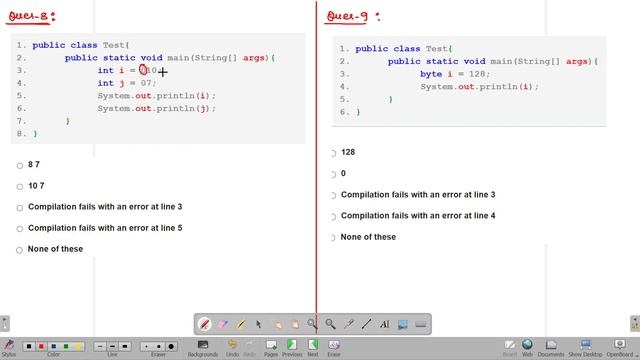640x360 pixels.
Task: Undo the last stroke
Action: [232, 348]
